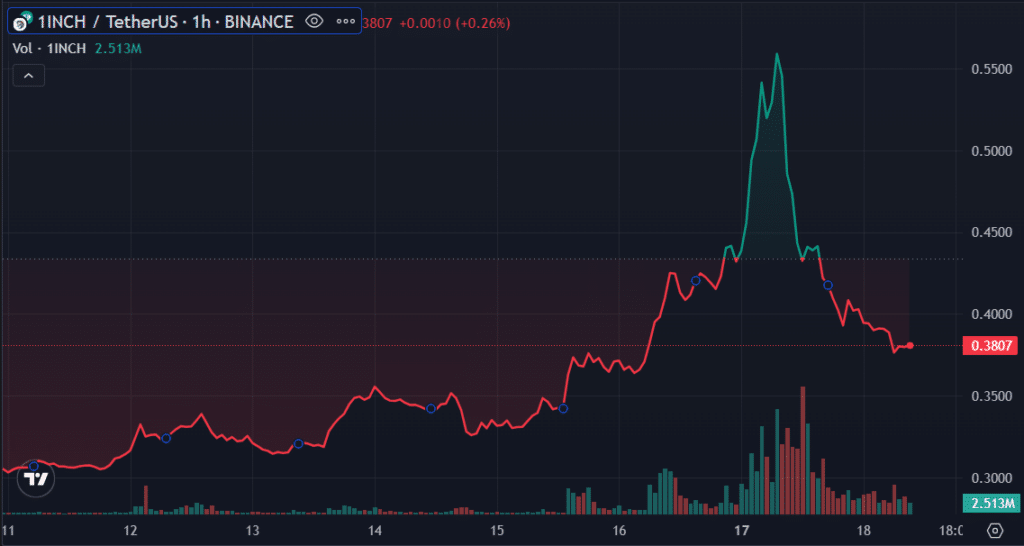Image resolution: width=1024 pixels, height=546 pixels.
Task: Open the three-dots more options menu
Action: (345, 22)
